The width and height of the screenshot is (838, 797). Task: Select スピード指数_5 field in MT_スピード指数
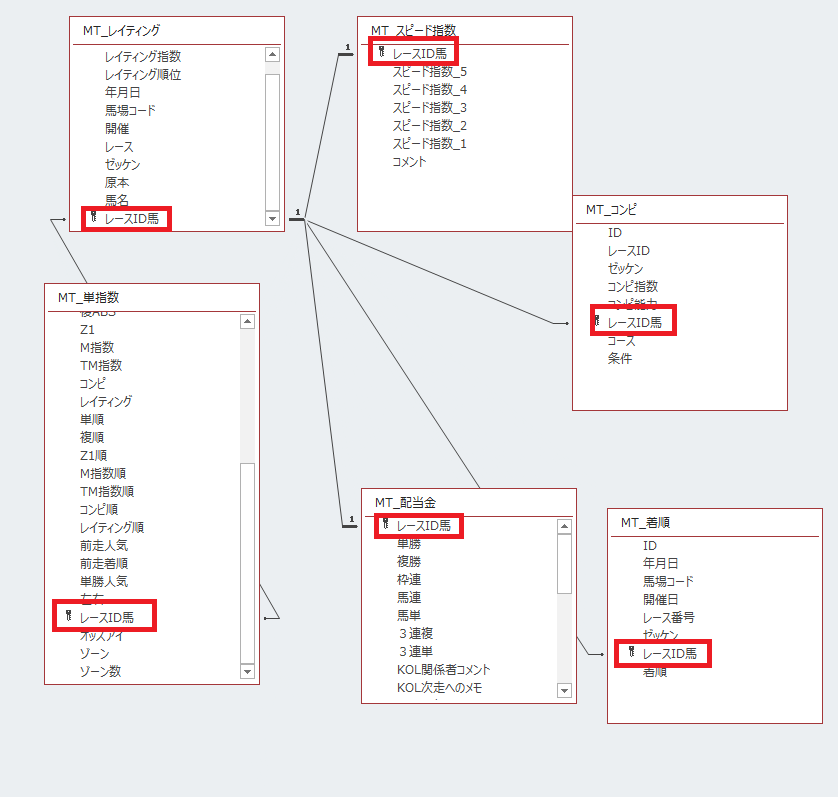pyautogui.click(x=429, y=72)
